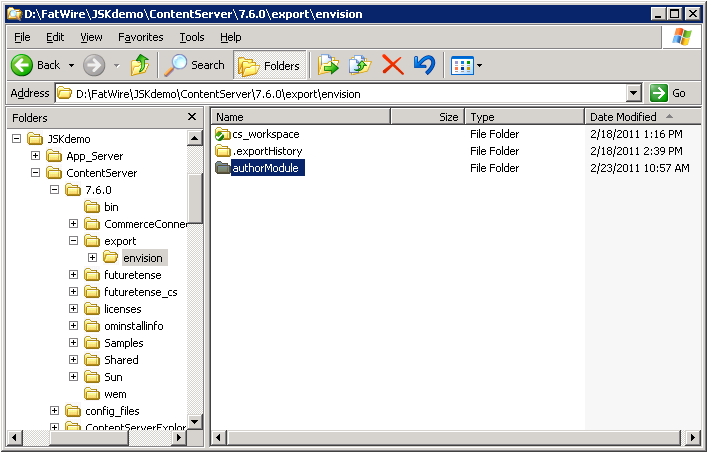708x453 pixels.
Task: Open the Back history dropdown arrow
Action: click(x=71, y=66)
